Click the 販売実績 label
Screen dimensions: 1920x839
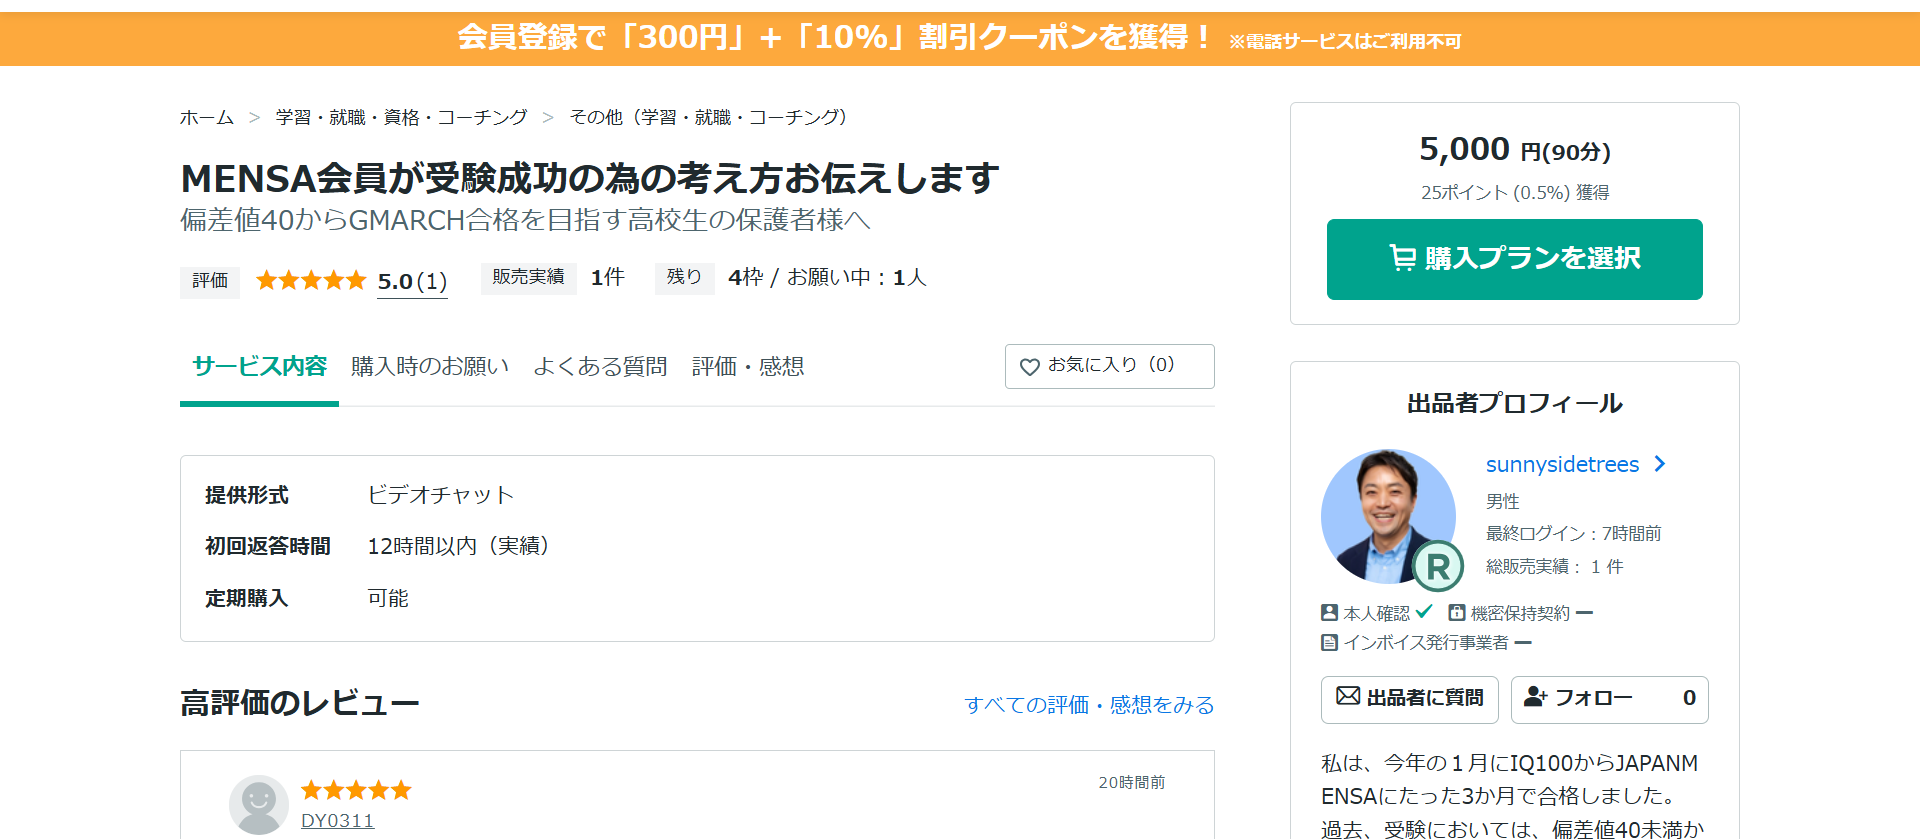click(x=528, y=277)
